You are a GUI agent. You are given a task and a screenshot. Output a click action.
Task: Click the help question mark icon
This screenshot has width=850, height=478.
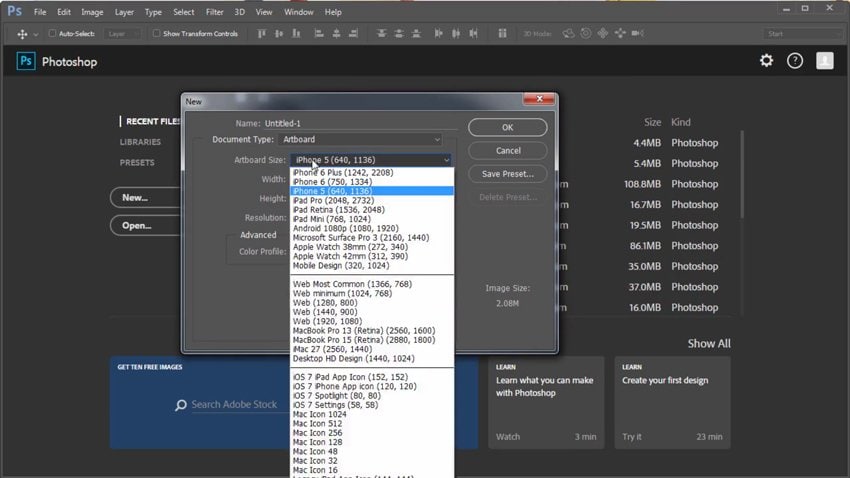(x=795, y=61)
